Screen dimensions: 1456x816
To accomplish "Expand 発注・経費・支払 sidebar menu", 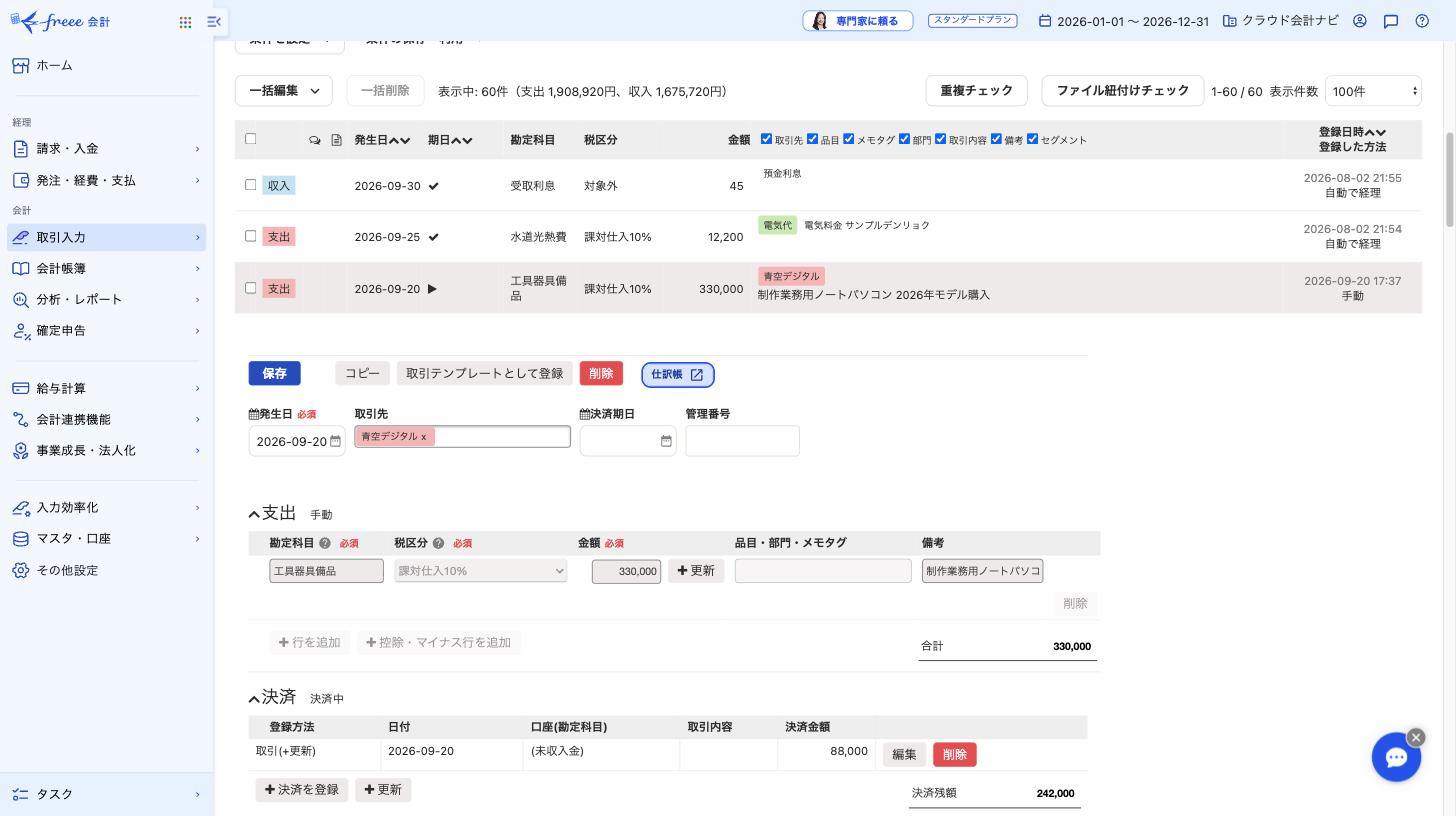I will (x=107, y=181).
